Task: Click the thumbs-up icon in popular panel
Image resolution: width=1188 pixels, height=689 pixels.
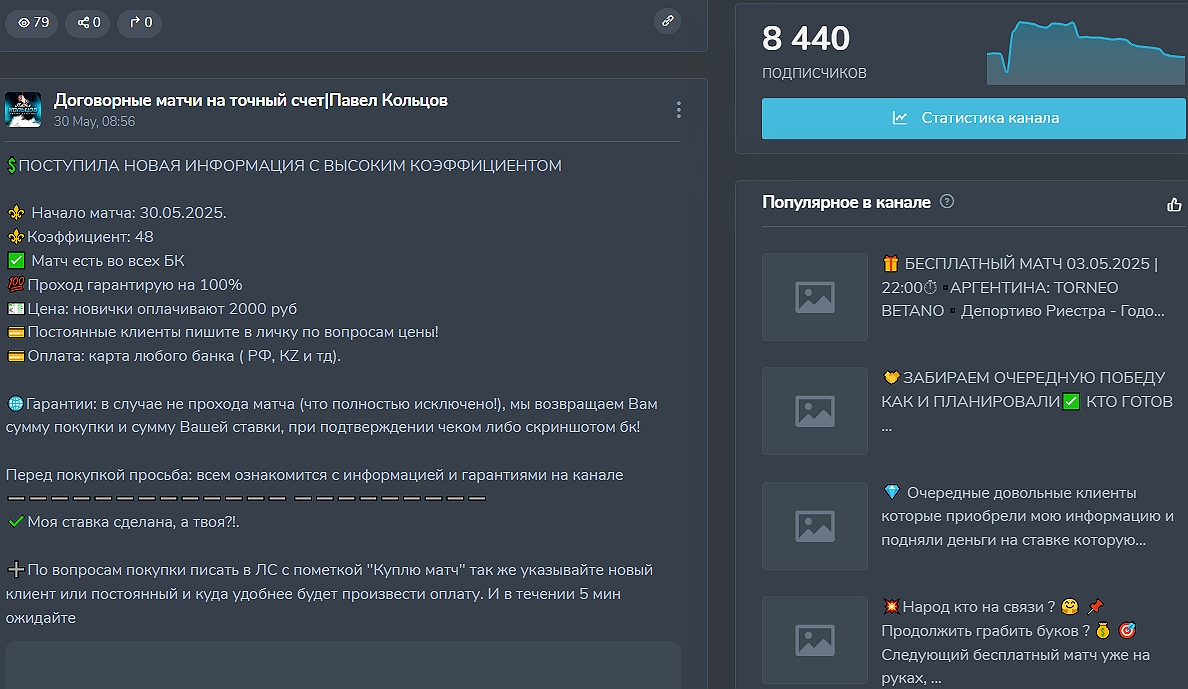Action: tap(1174, 204)
